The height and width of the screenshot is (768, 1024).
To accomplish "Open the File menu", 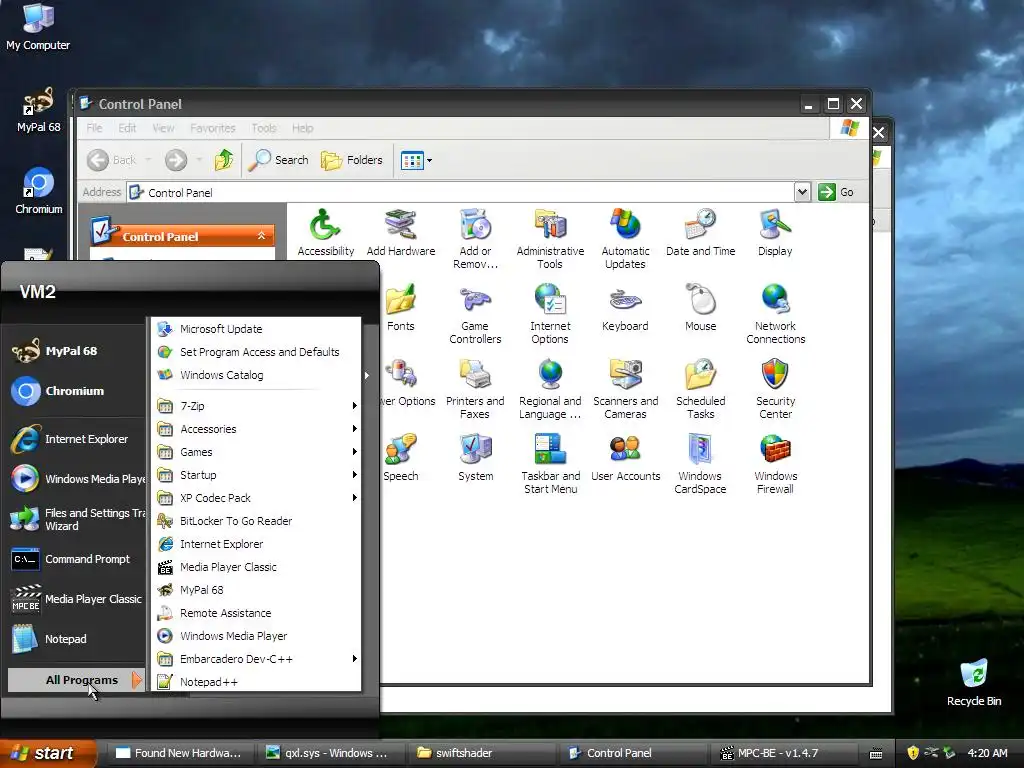I will coord(94,128).
